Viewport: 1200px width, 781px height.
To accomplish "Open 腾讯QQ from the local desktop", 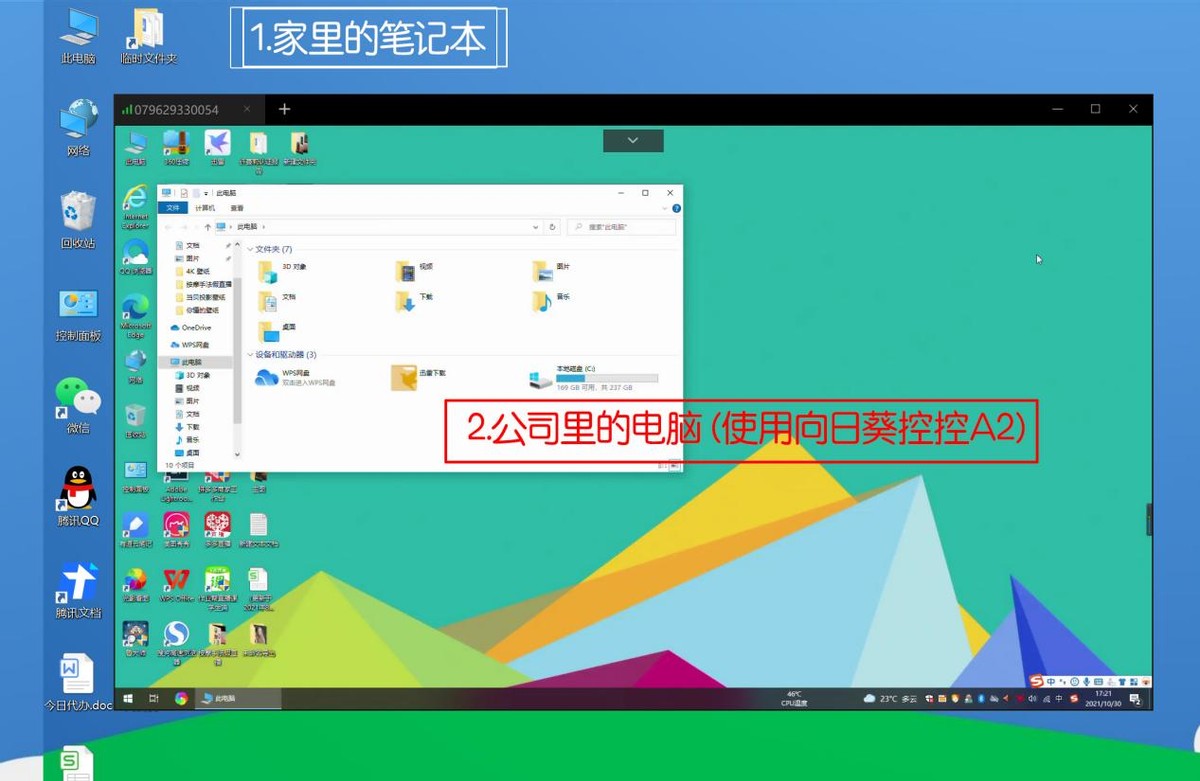I will point(78,490).
